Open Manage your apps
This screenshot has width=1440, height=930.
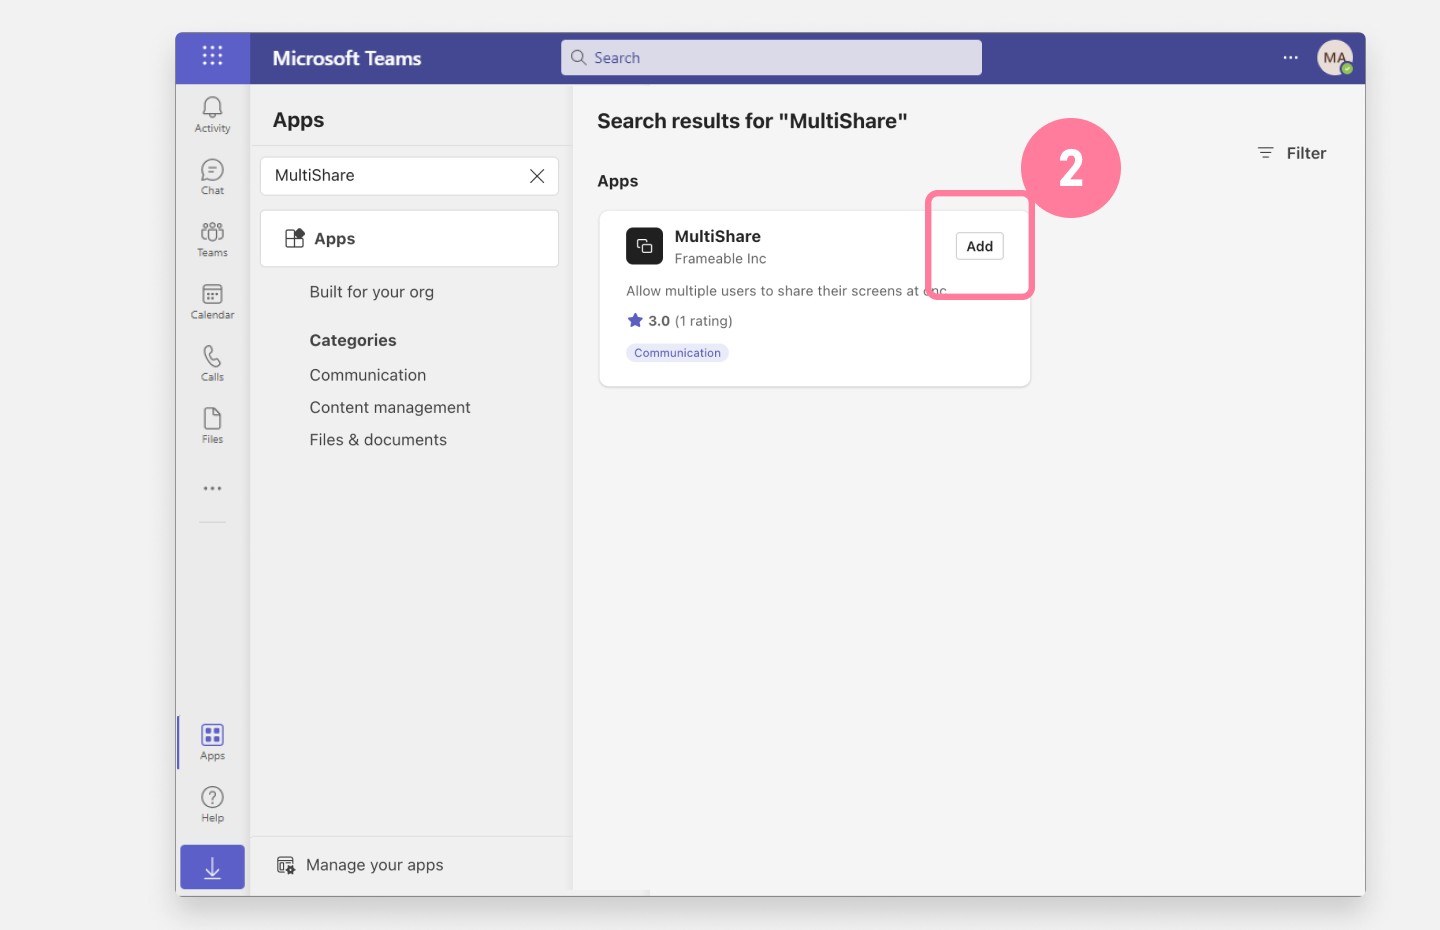click(x=374, y=864)
